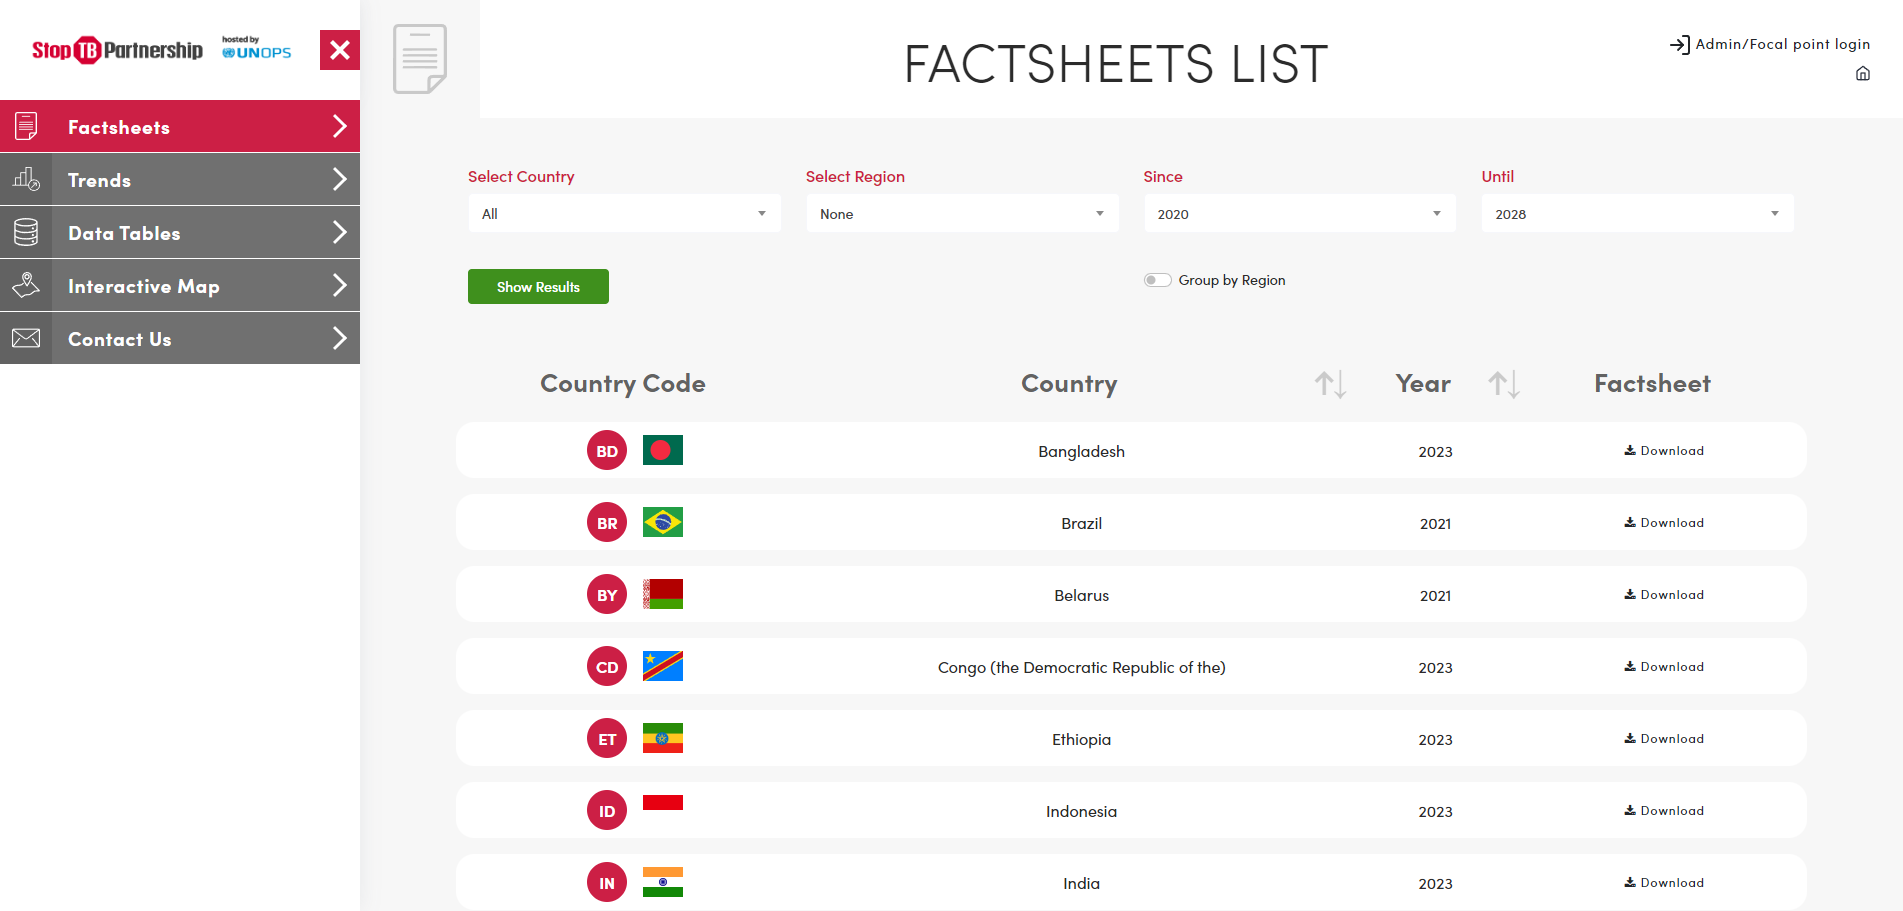The height and width of the screenshot is (911, 1903).
Task: Open the Select Country dropdown
Action: coord(624,214)
